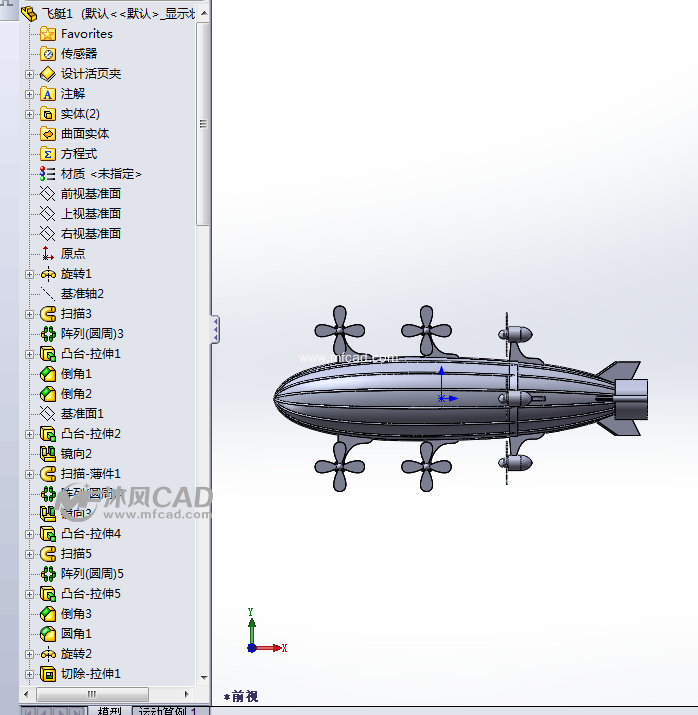Expand the 扫描-薄件1 feature

29,474
